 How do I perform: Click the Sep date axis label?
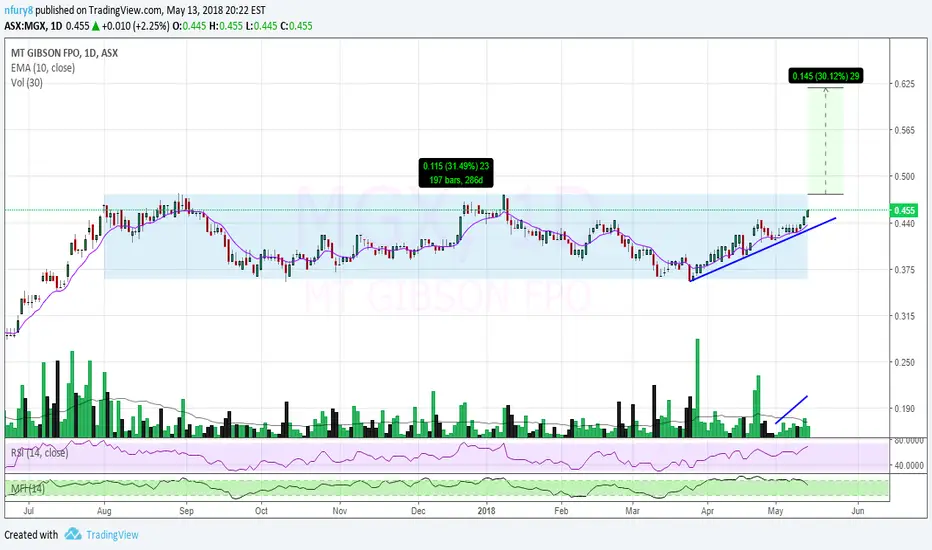pos(186,511)
